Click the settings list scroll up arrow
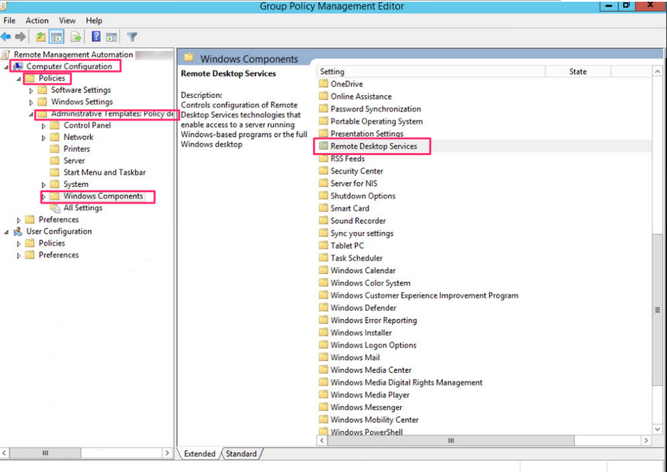667x472 pixels. 657,71
